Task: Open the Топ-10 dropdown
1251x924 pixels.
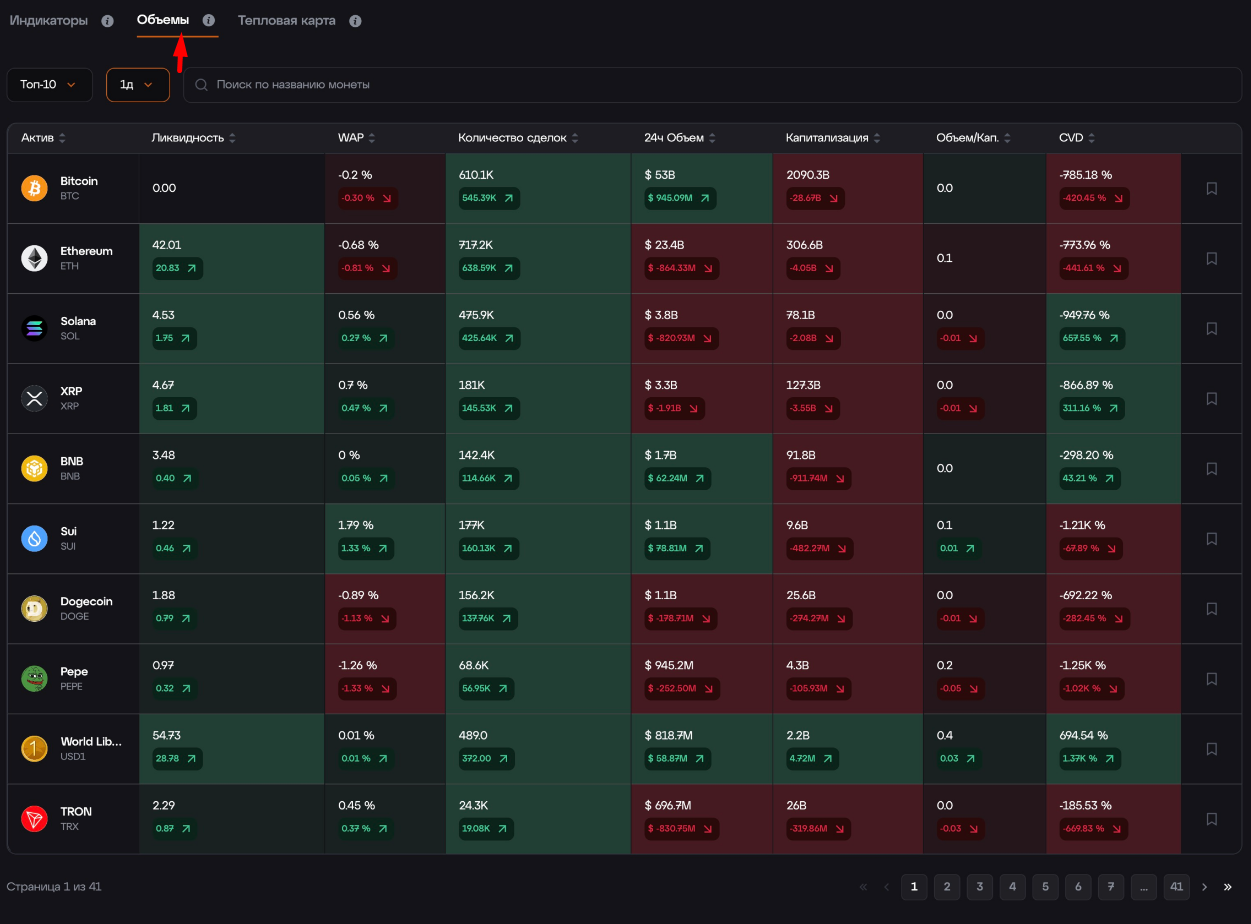Action: point(49,85)
